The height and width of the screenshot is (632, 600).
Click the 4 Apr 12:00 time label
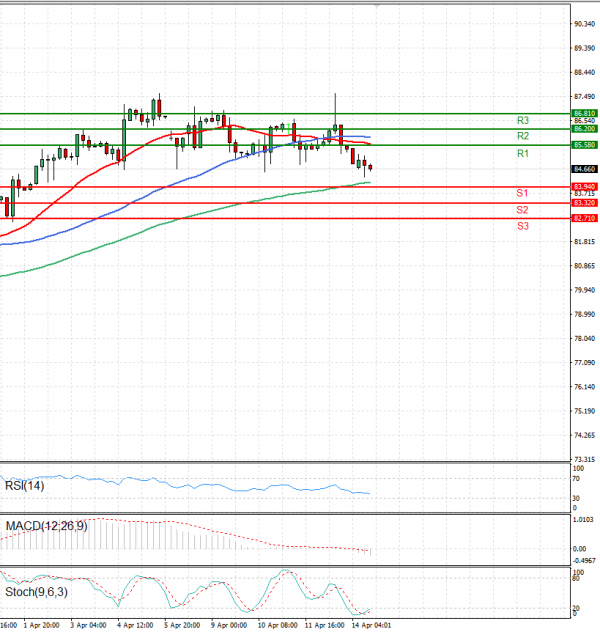(135, 626)
